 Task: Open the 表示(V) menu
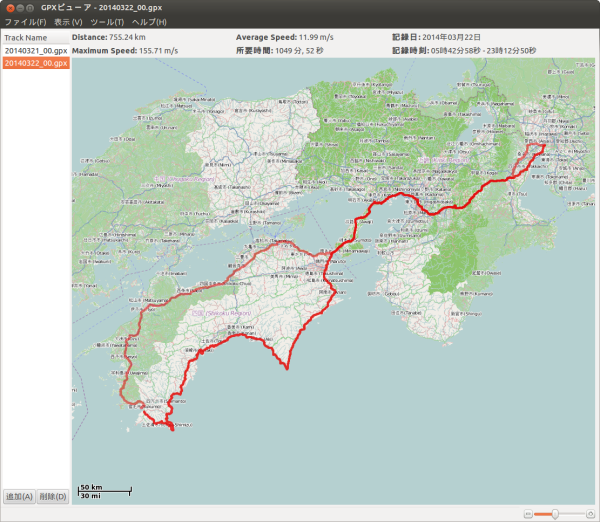coord(68,22)
